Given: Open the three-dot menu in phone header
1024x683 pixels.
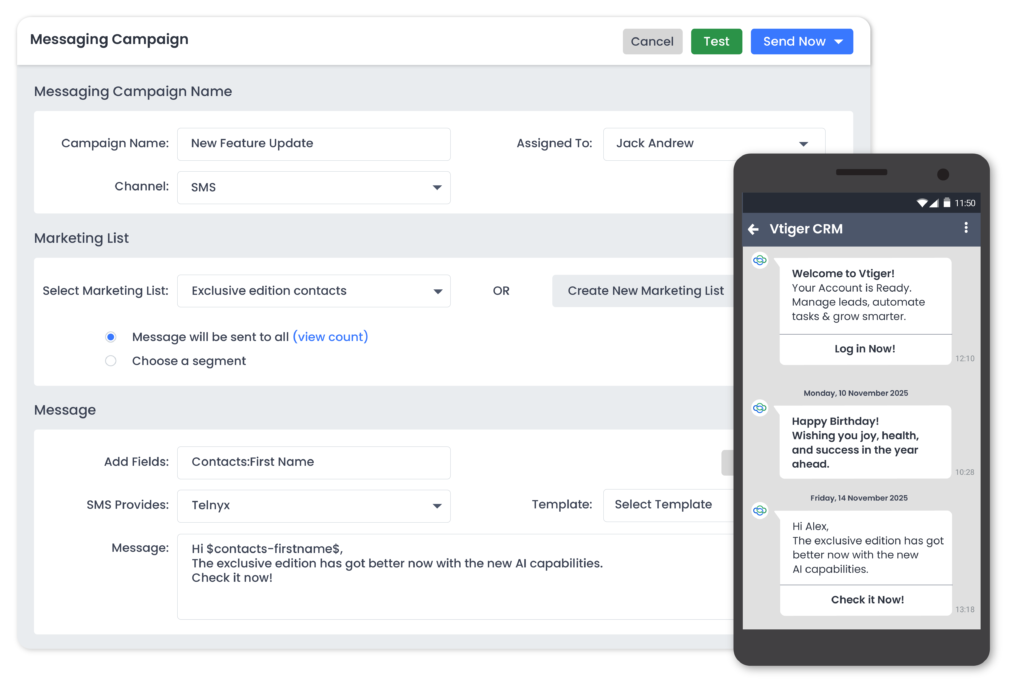Looking at the screenshot, I should (965, 228).
